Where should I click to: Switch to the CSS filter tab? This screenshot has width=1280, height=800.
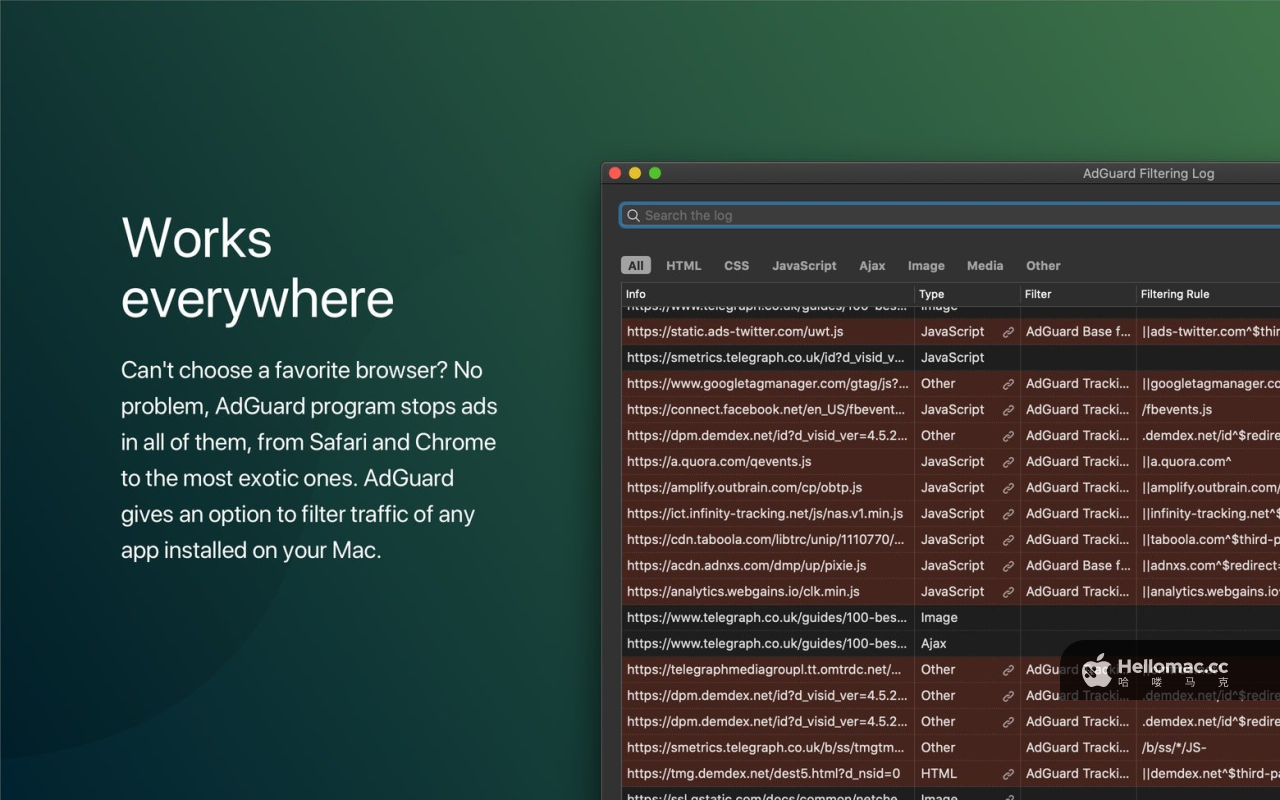point(737,266)
